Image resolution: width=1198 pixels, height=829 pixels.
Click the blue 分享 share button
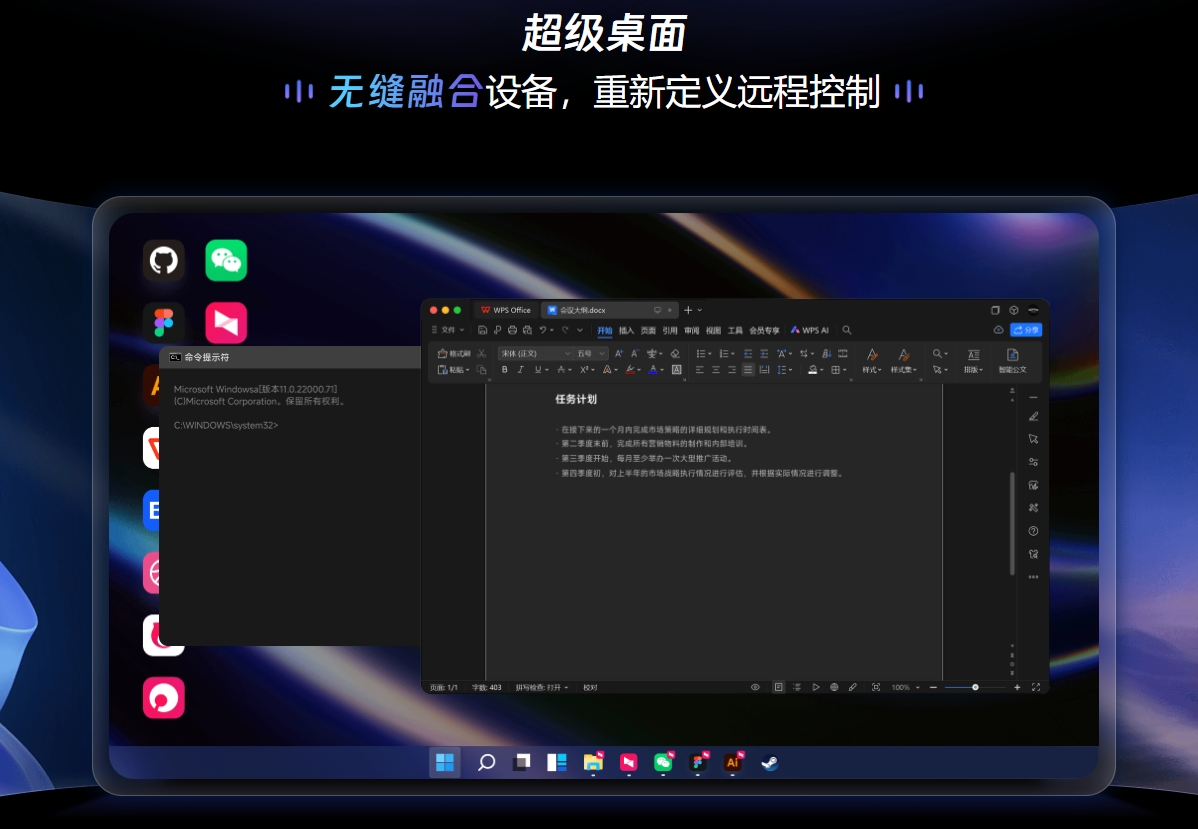click(x=1026, y=330)
